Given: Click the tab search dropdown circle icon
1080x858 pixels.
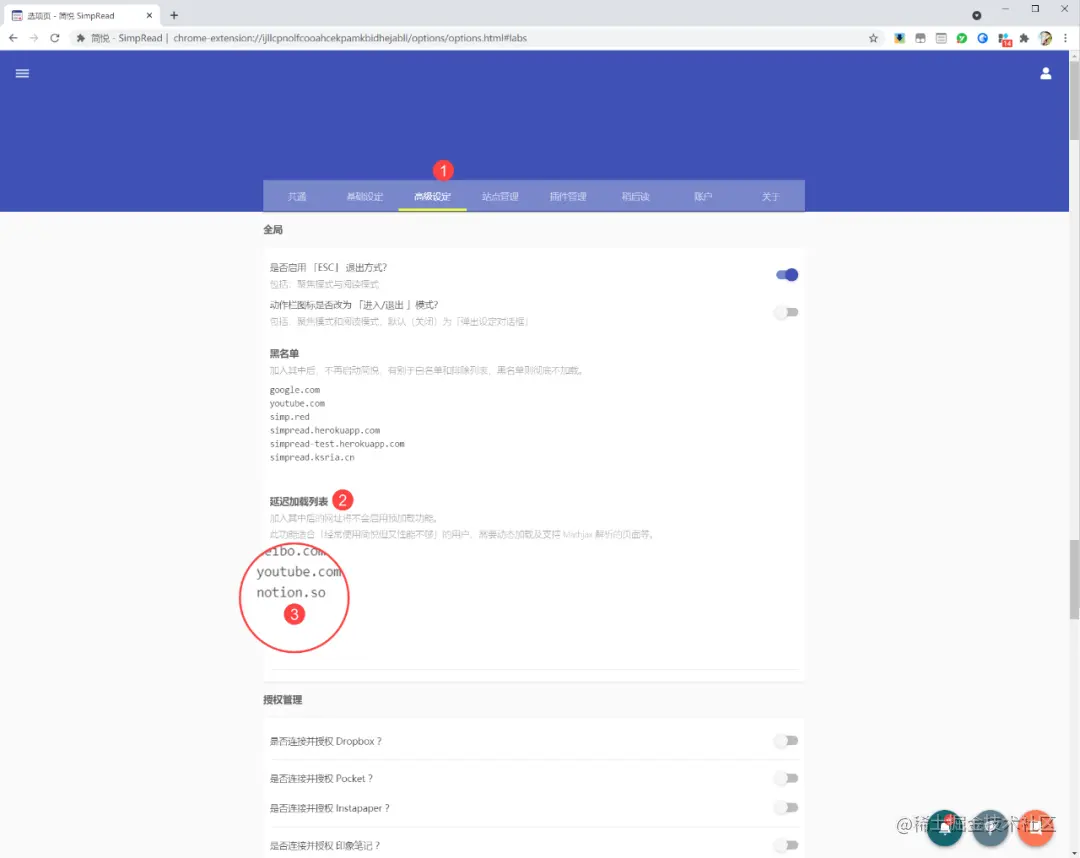Looking at the screenshot, I should click(977, 15).
